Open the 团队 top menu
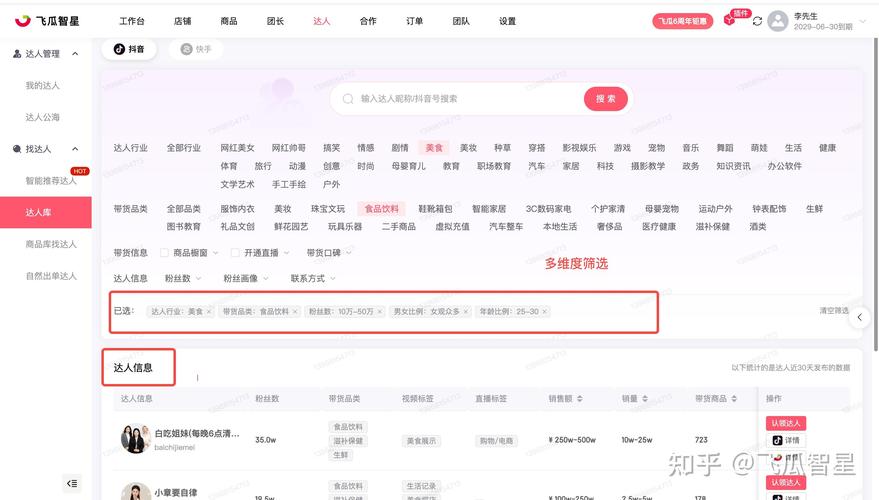Screen dimensions: 879x500 [461, 21]
